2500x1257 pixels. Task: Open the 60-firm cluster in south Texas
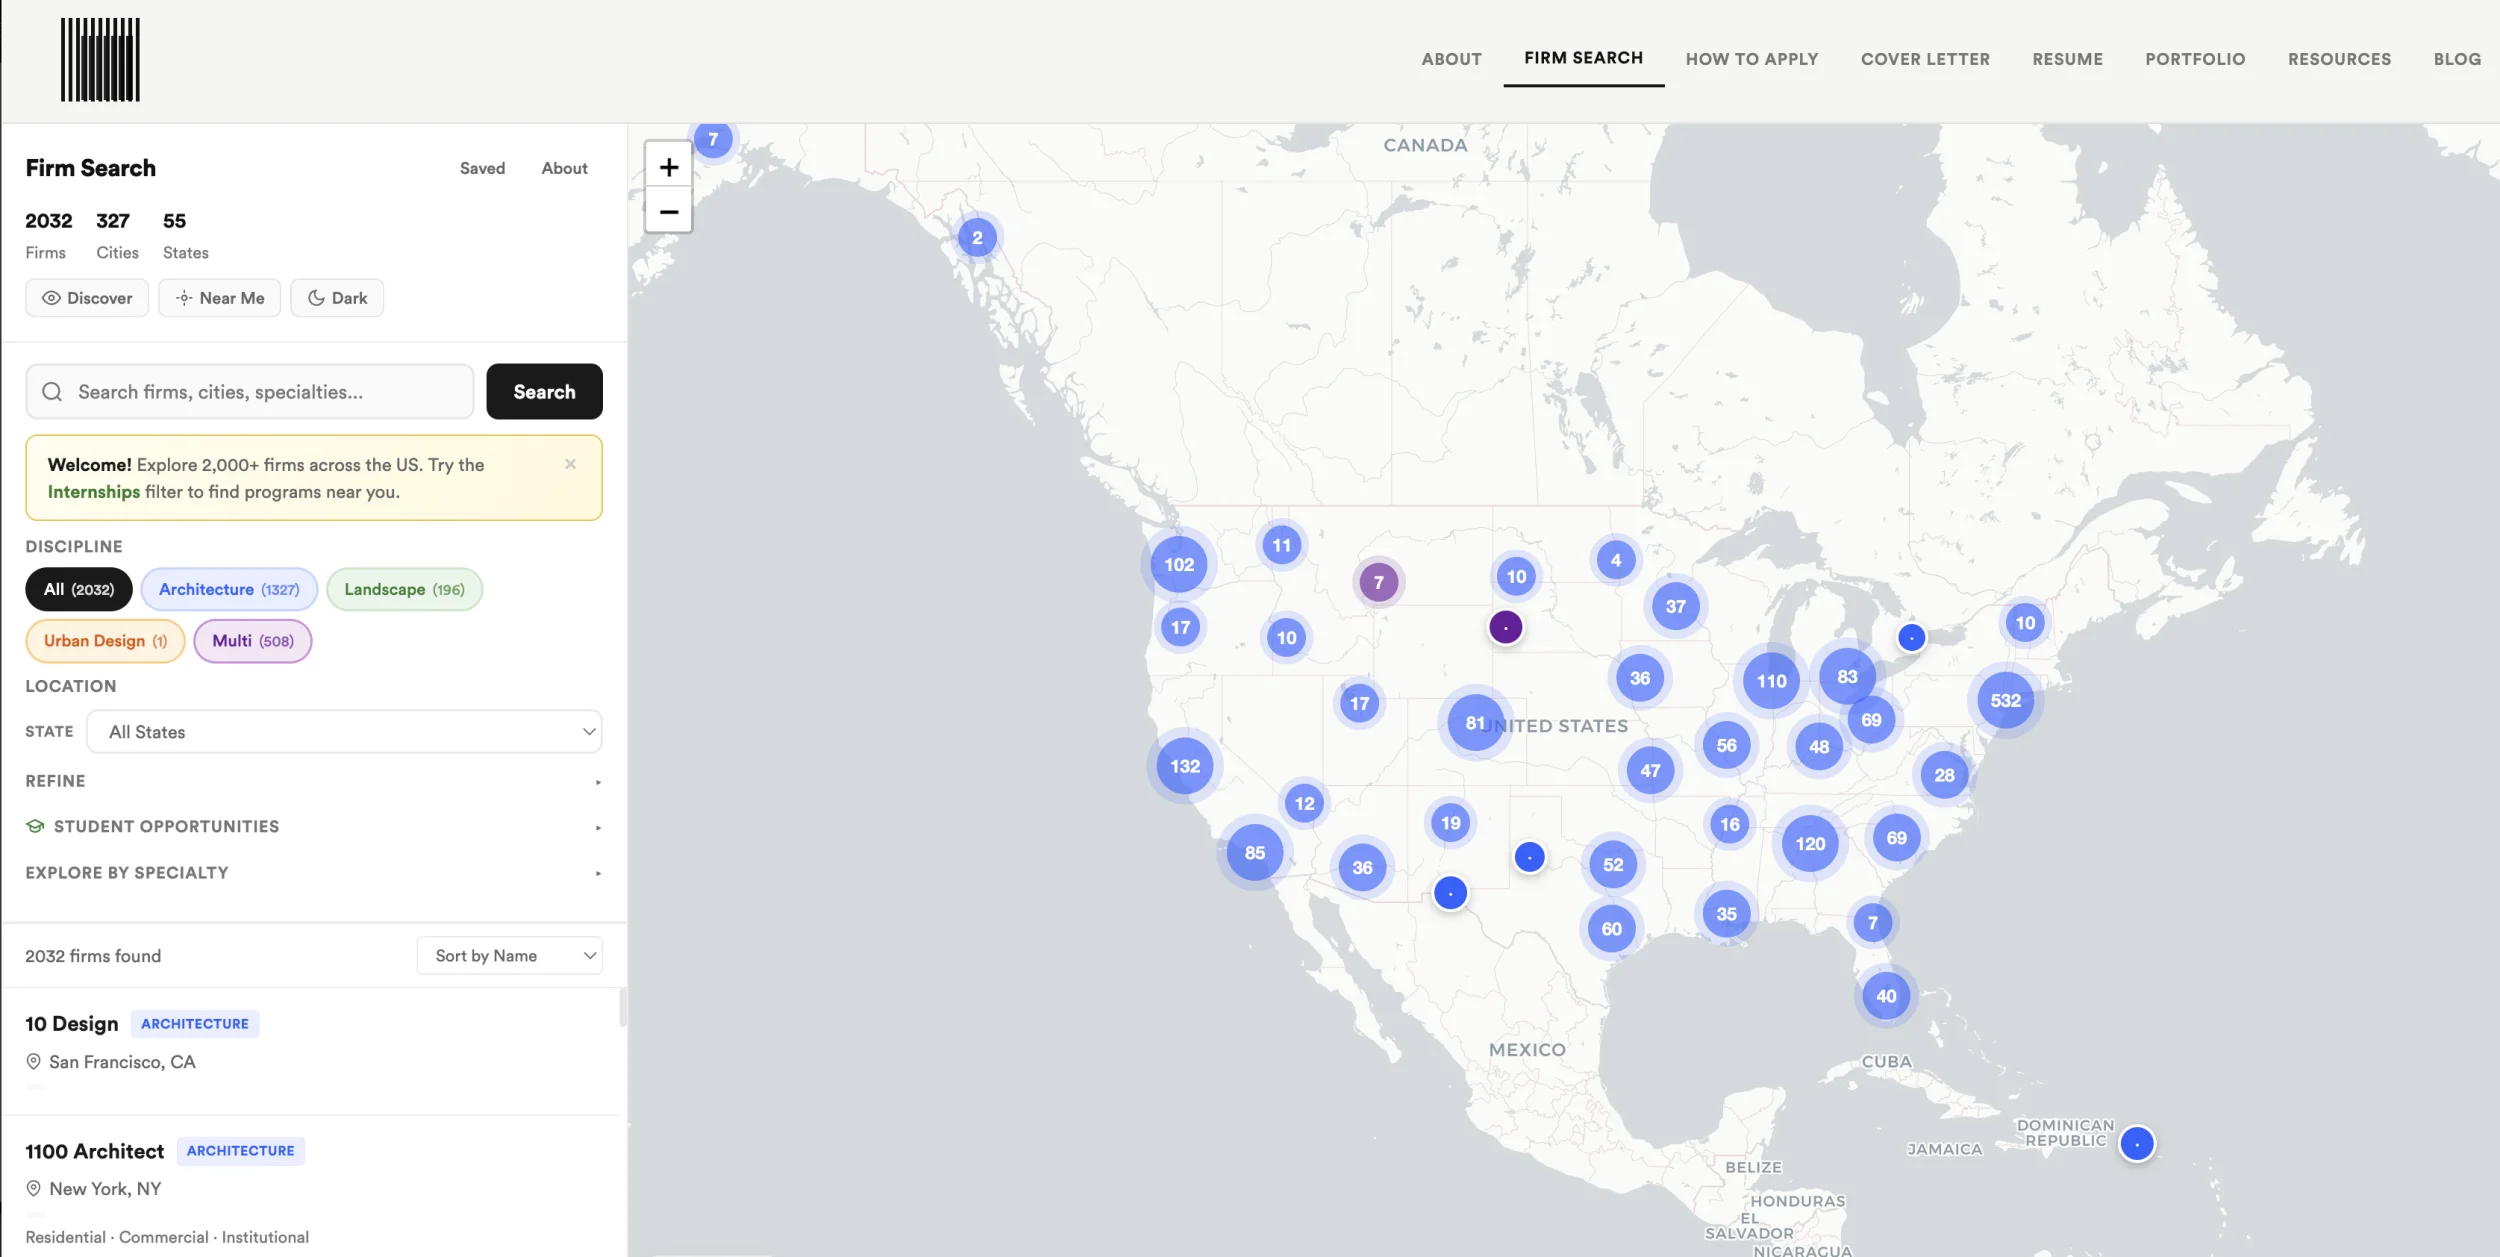[x=1611, y=929]
